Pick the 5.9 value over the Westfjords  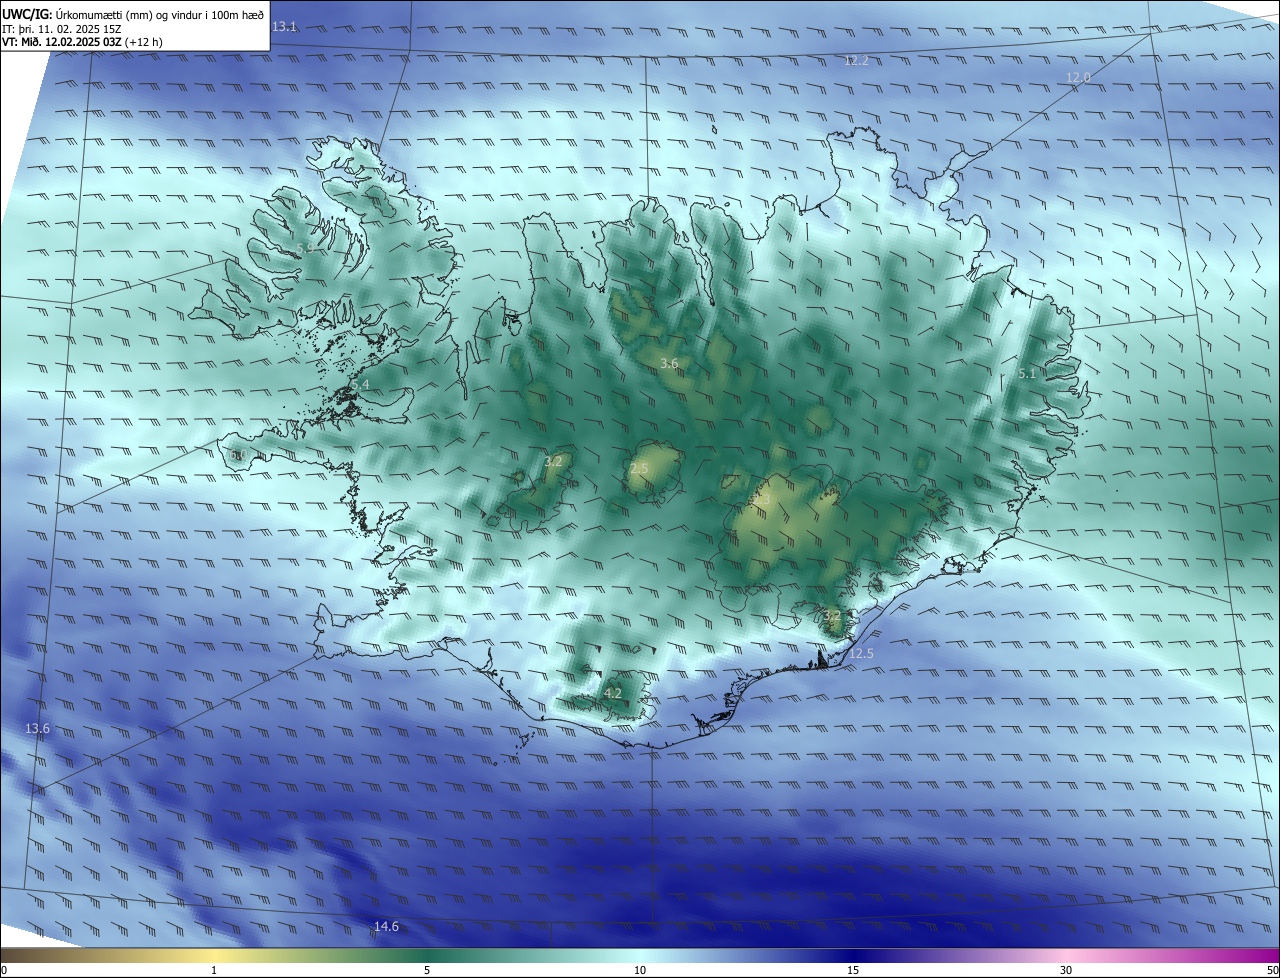pos(305,247)
